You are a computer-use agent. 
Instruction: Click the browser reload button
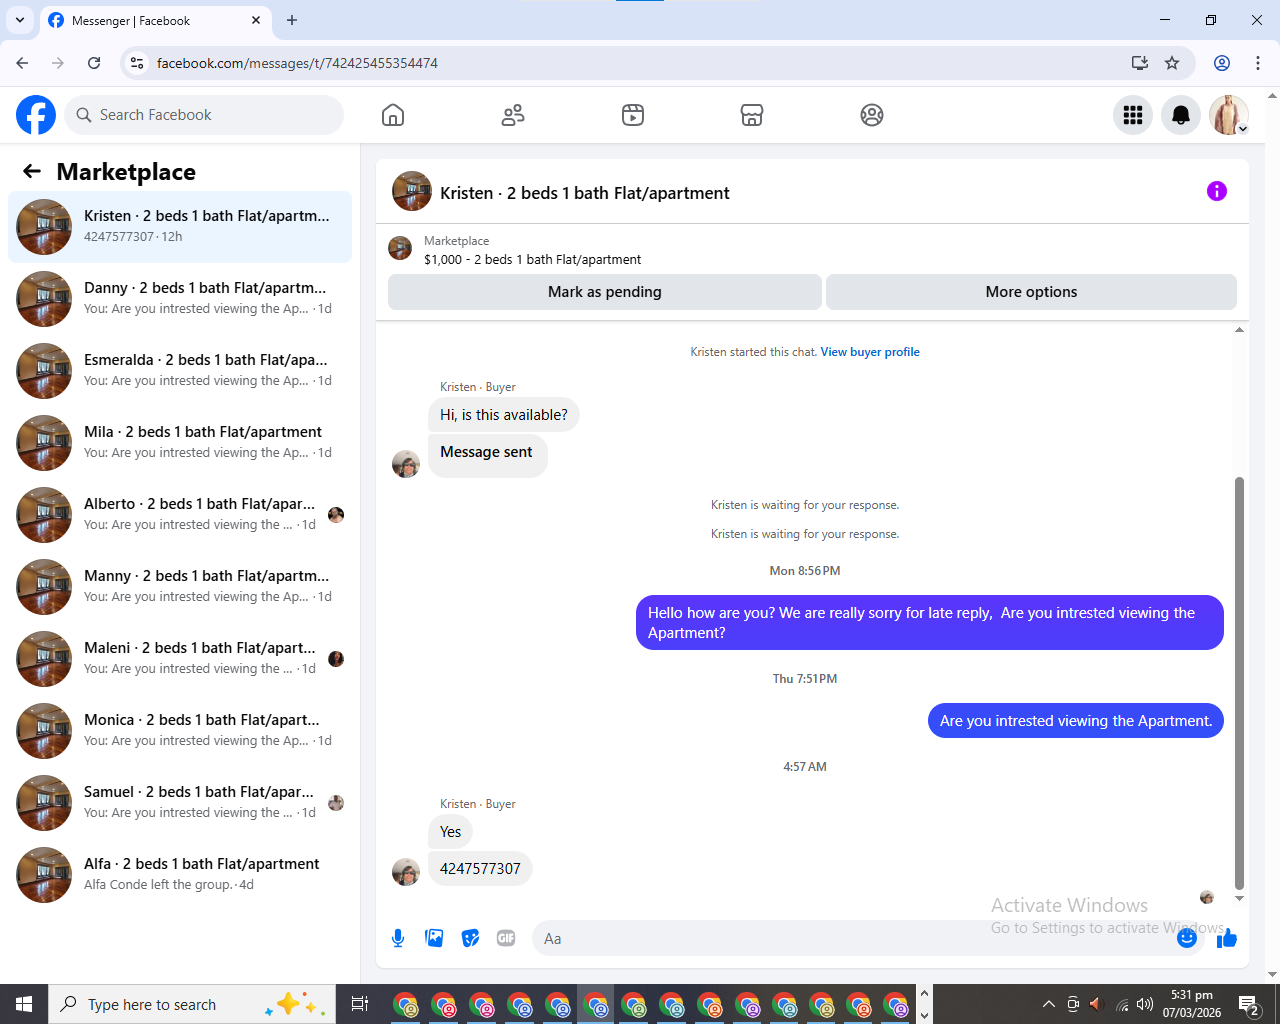[94, 63]
